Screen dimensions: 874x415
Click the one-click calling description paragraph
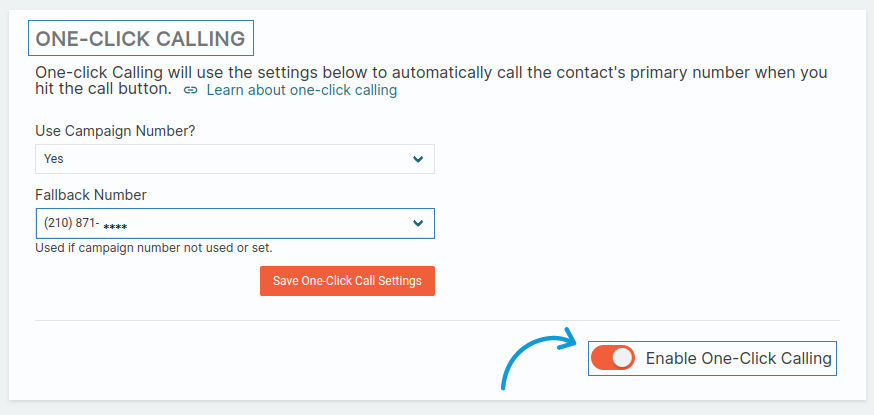pyautogui.click(x=430, y=74)
